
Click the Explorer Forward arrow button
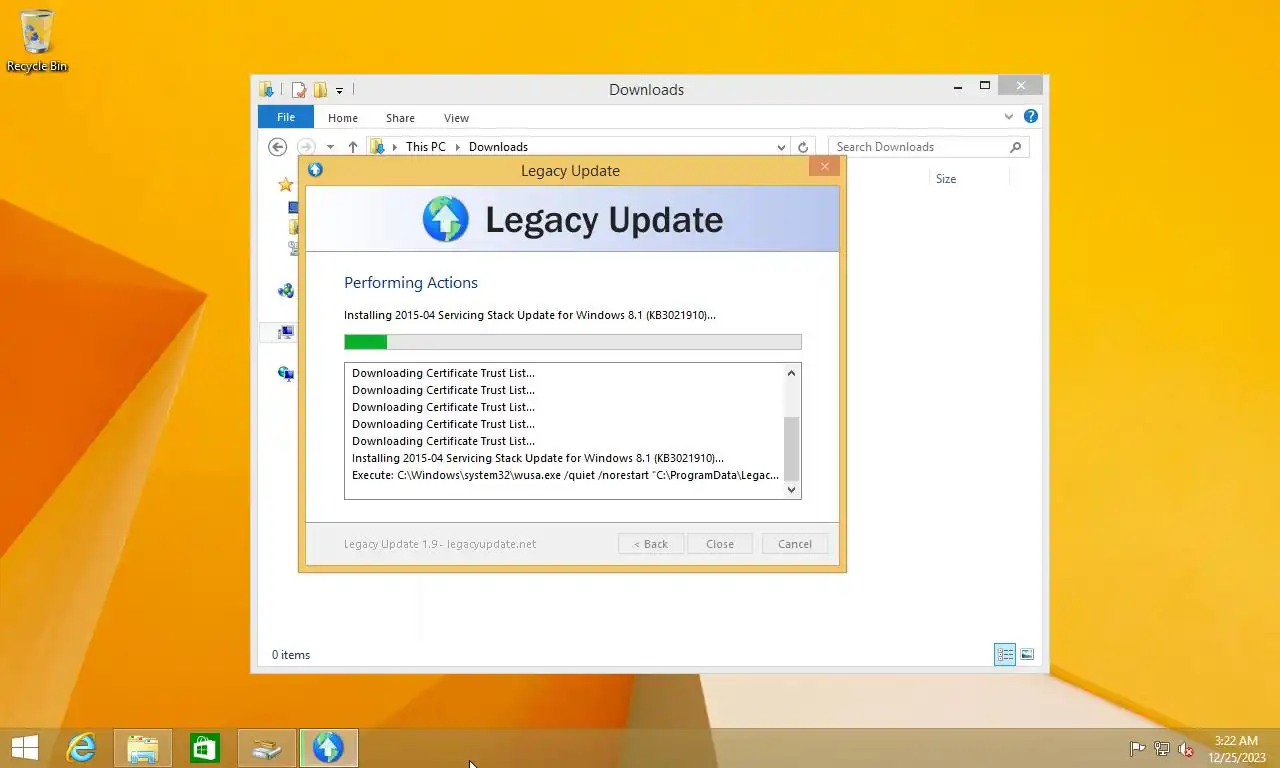(x=306, y=146)
